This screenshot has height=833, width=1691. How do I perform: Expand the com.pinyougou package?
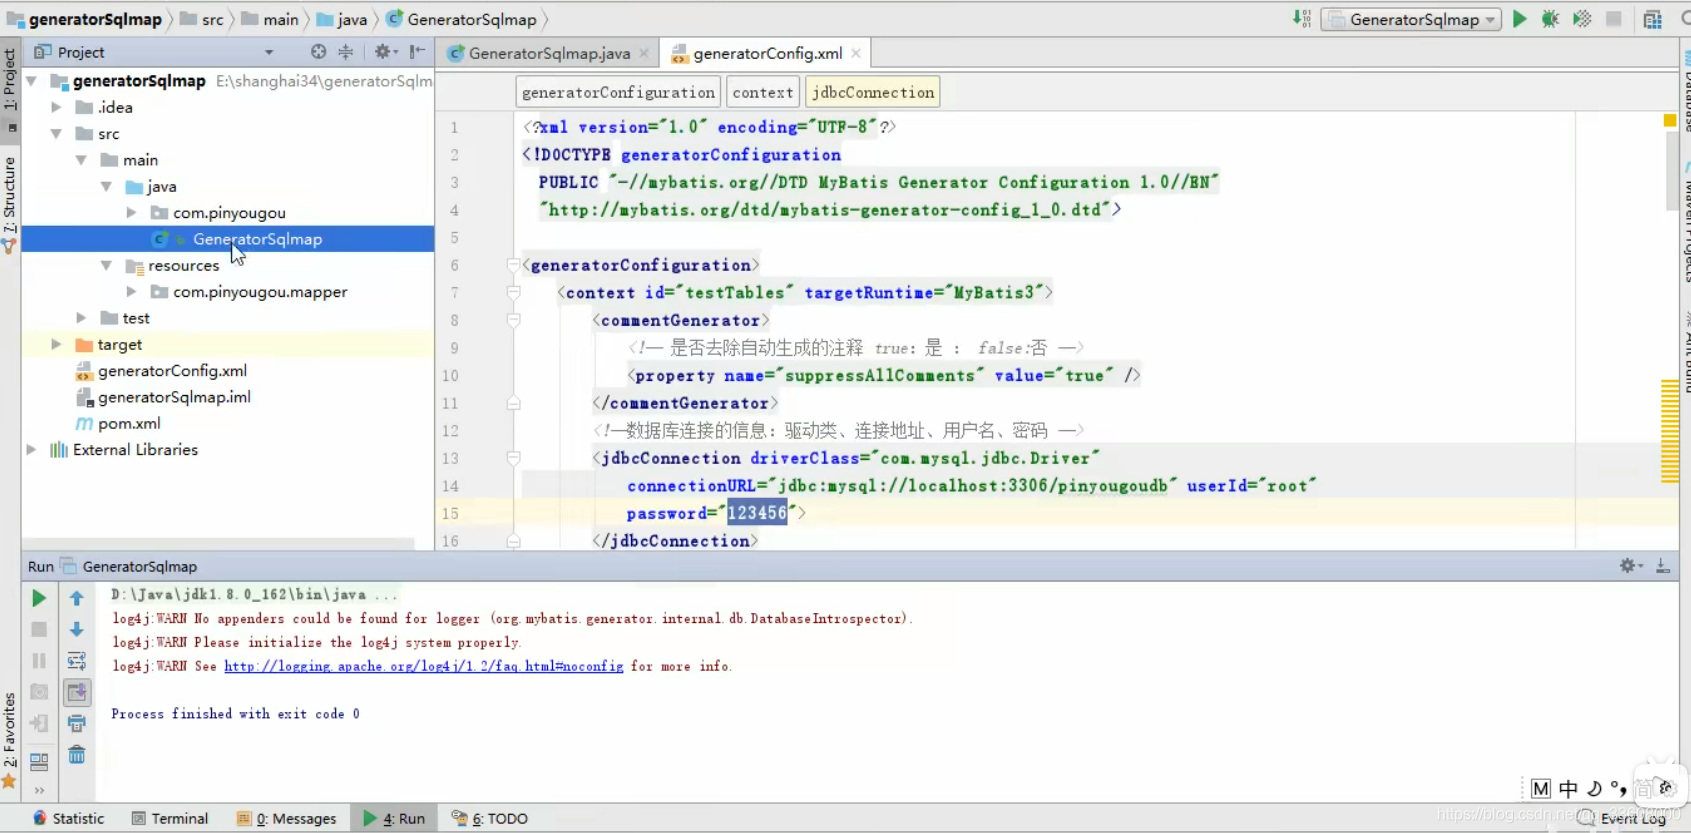132,213
